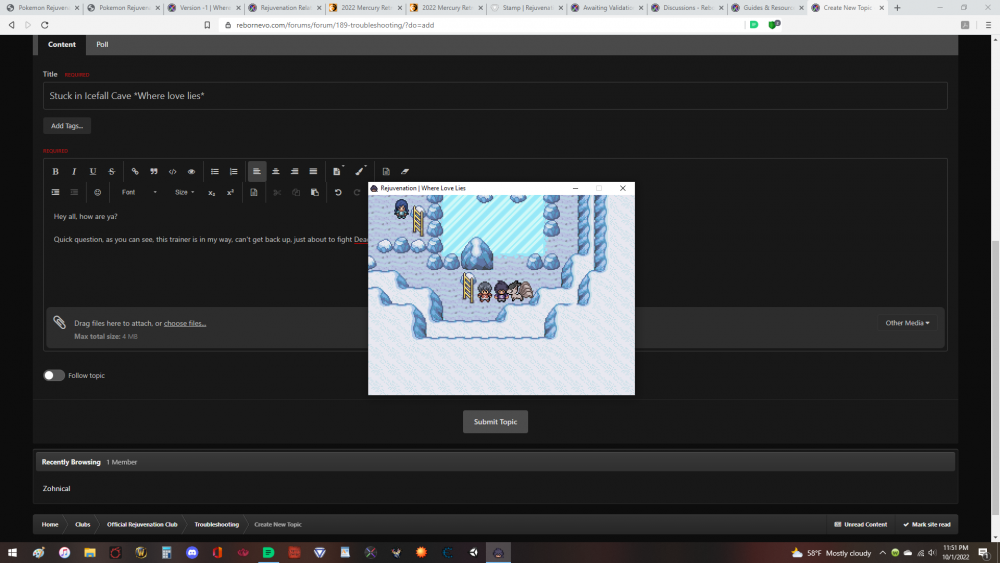Open Troubleshooting breadcrumb
The width and height of the screenshot is (1000, 563).
point(217,525)
